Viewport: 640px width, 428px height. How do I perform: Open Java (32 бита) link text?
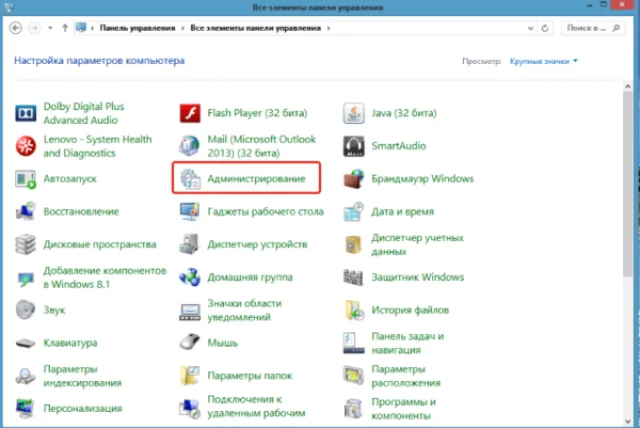coord(404,113)
